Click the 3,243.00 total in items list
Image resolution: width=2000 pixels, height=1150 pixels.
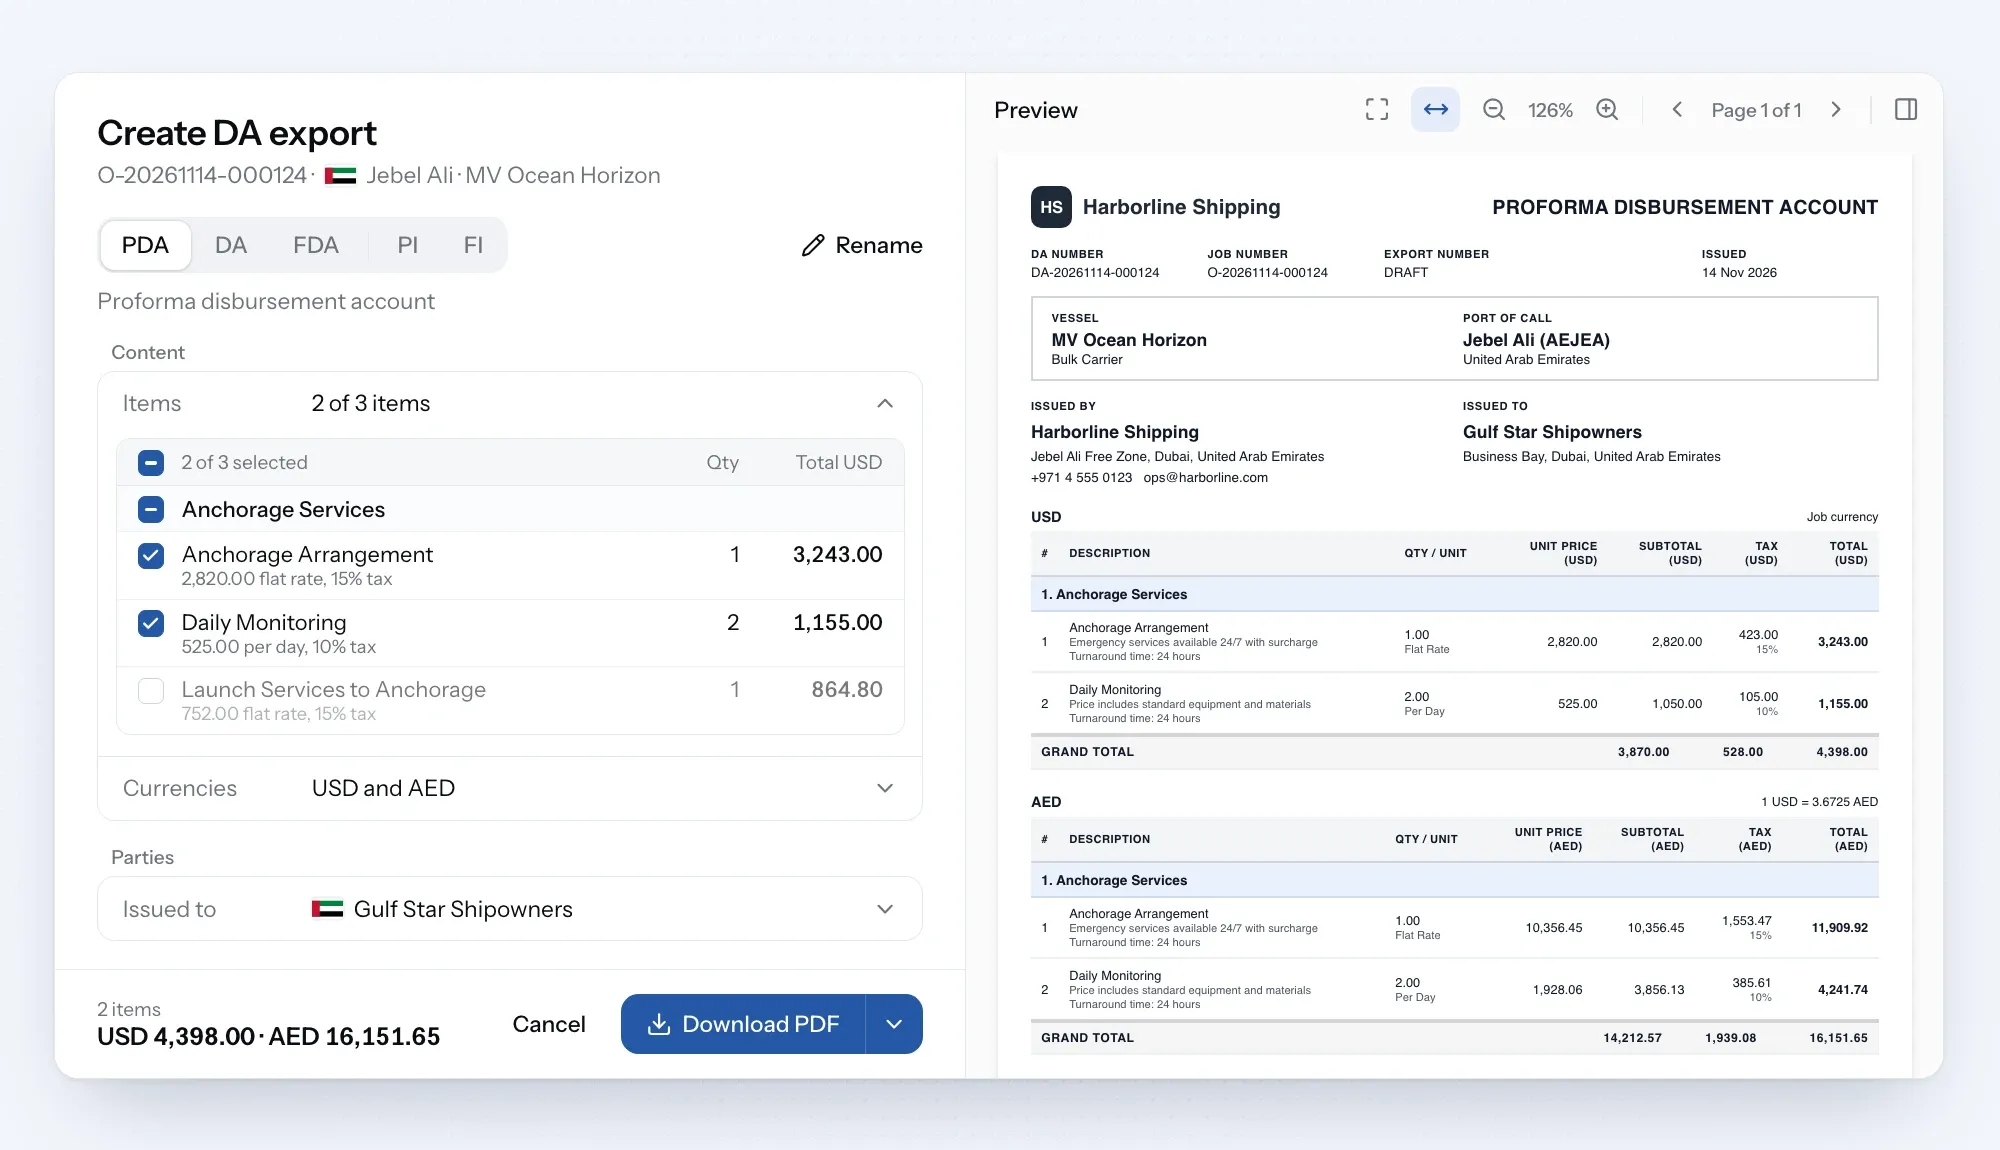tap(837, 555)
